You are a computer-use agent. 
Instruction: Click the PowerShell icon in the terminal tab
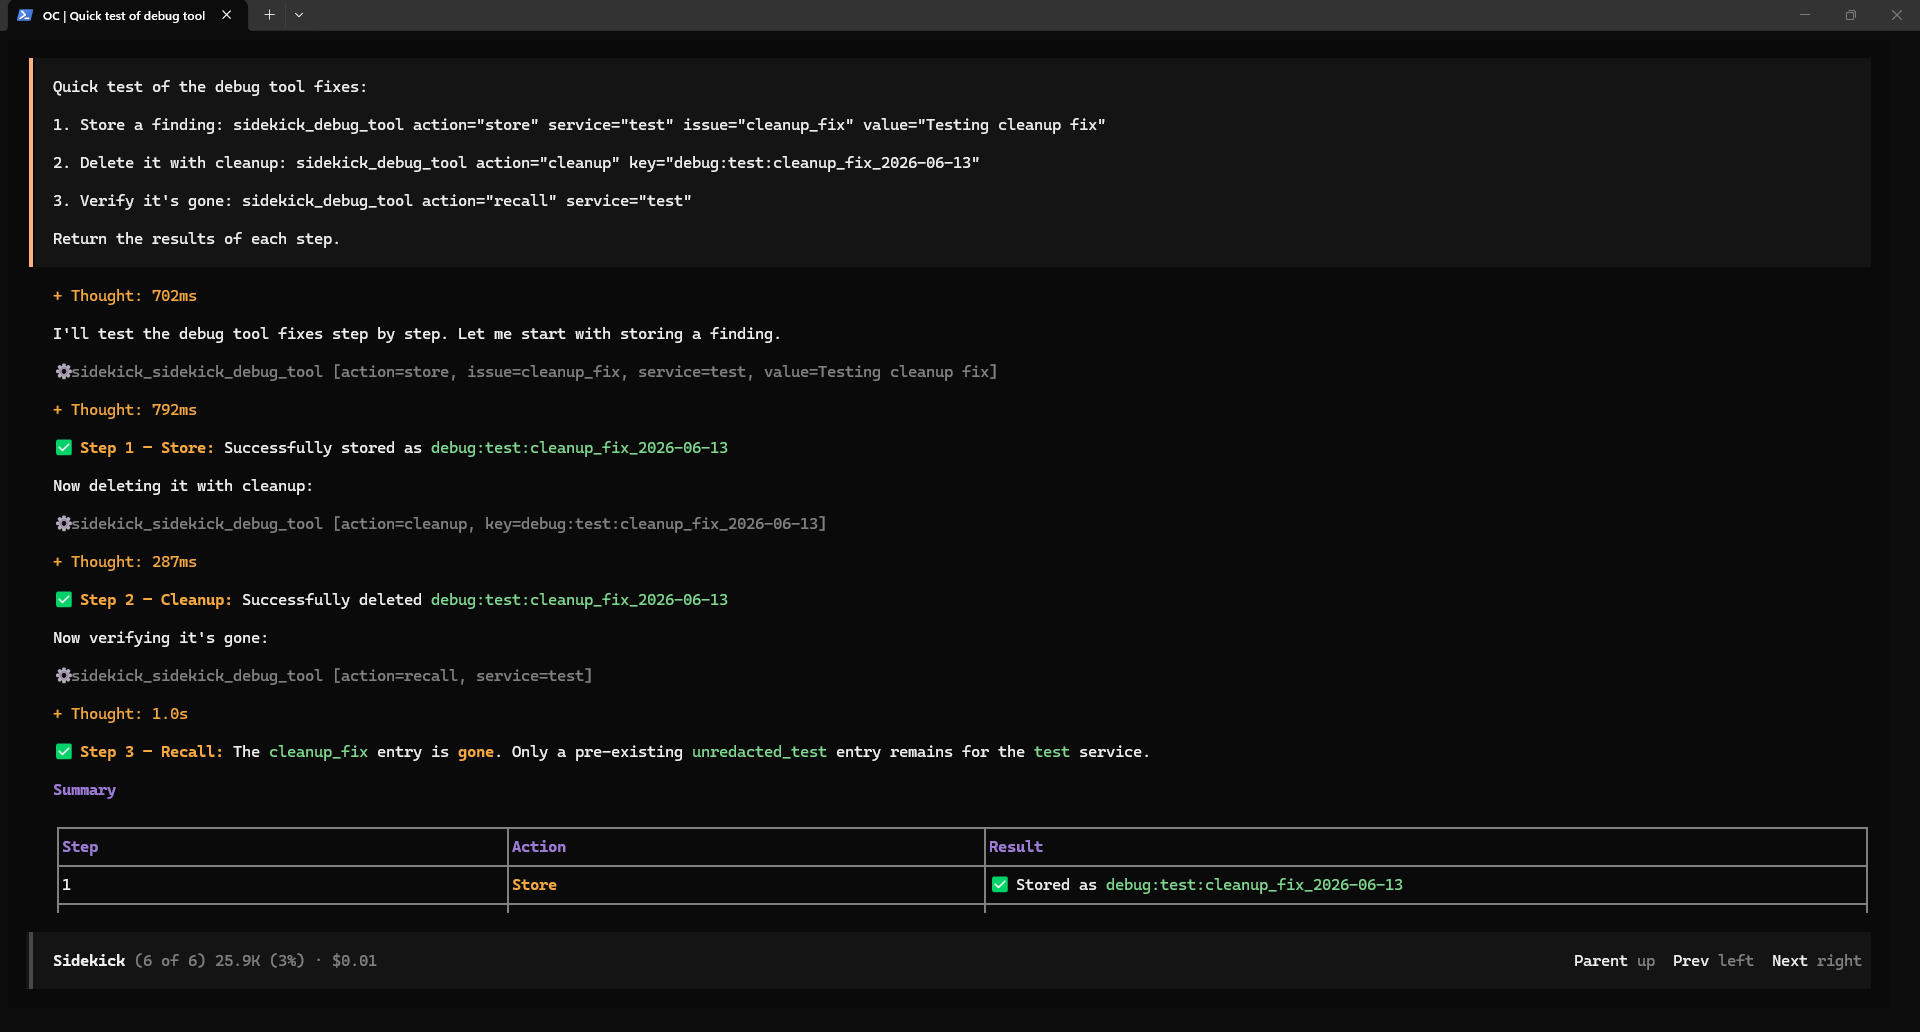point(25,15)
